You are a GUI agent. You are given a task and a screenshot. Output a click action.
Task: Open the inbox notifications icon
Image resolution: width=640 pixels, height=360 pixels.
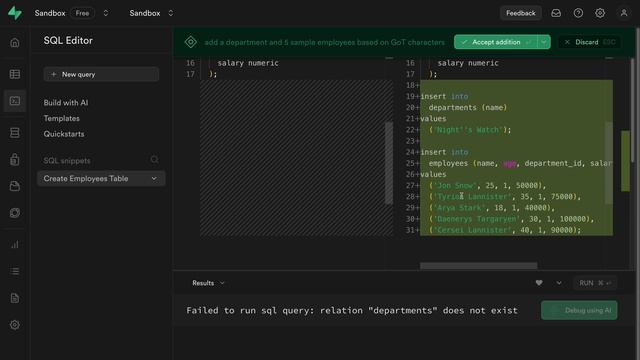[556, 13]
